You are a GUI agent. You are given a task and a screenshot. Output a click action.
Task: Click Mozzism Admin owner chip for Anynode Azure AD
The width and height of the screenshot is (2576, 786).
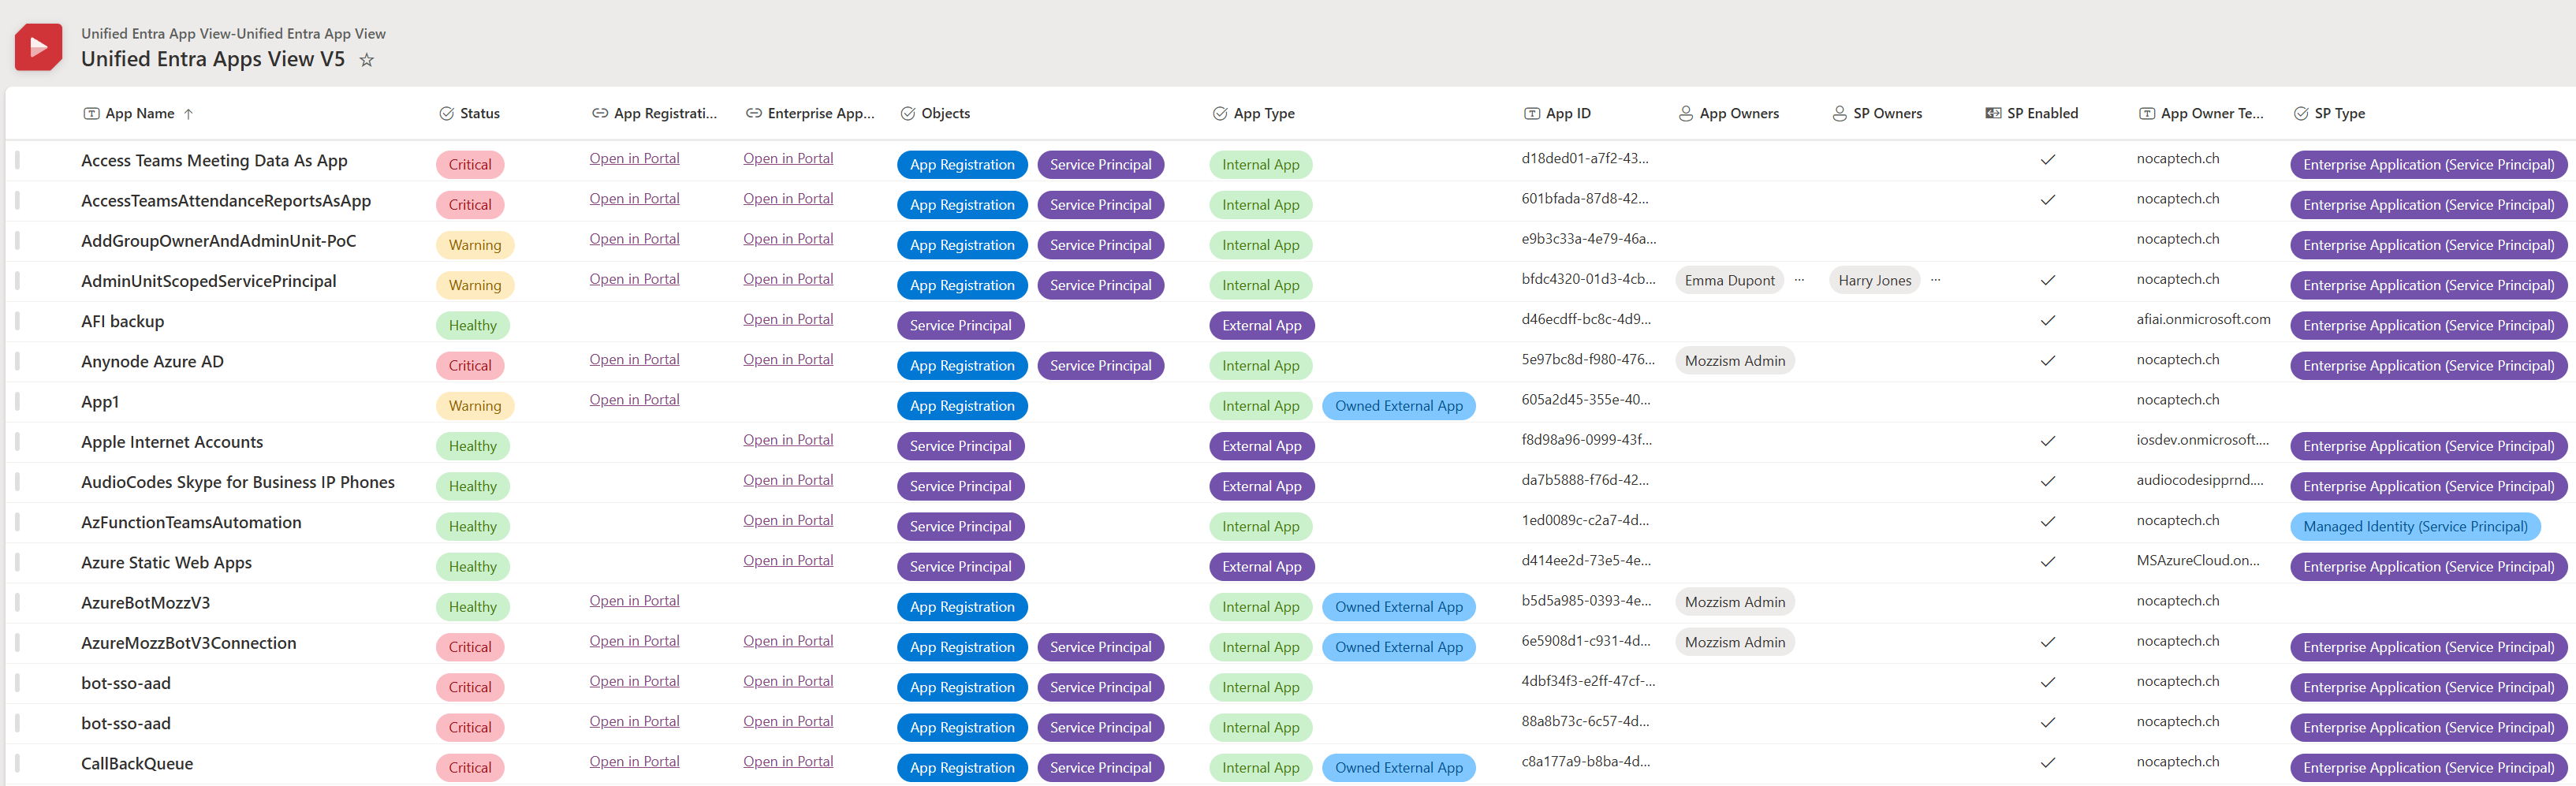coord(1734,361)
